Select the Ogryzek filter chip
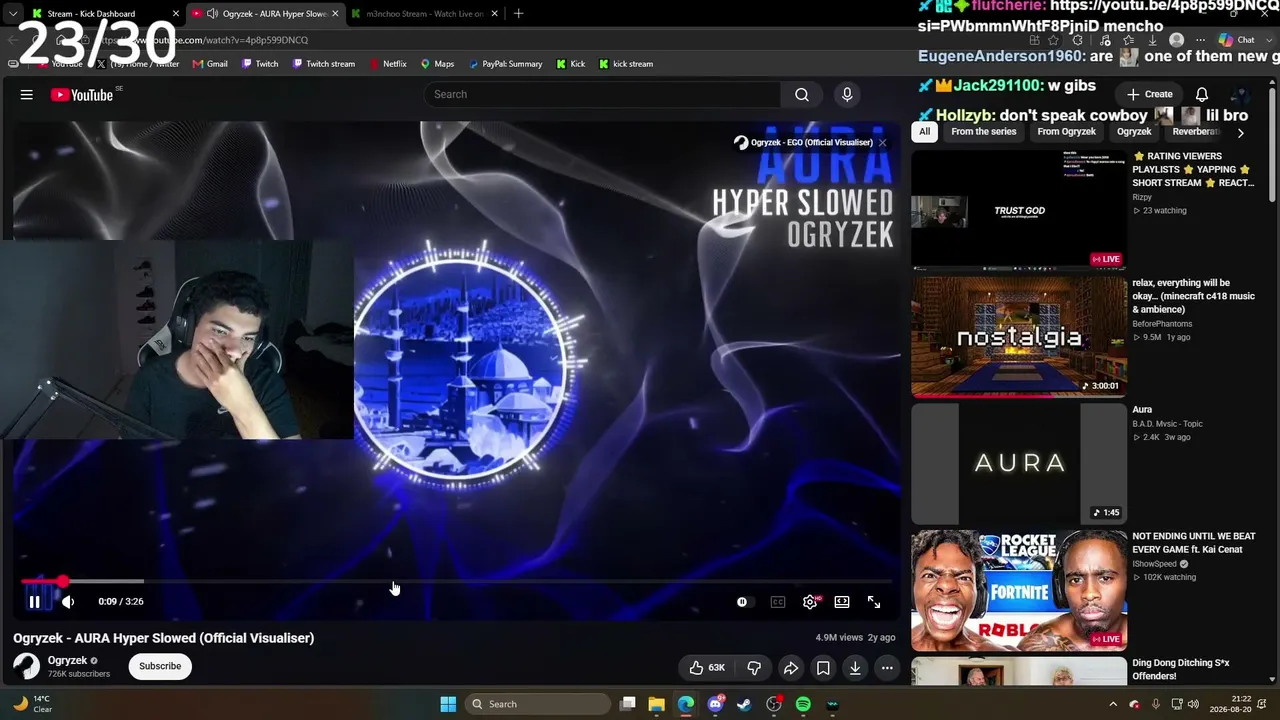 (x=1134, y=132)
